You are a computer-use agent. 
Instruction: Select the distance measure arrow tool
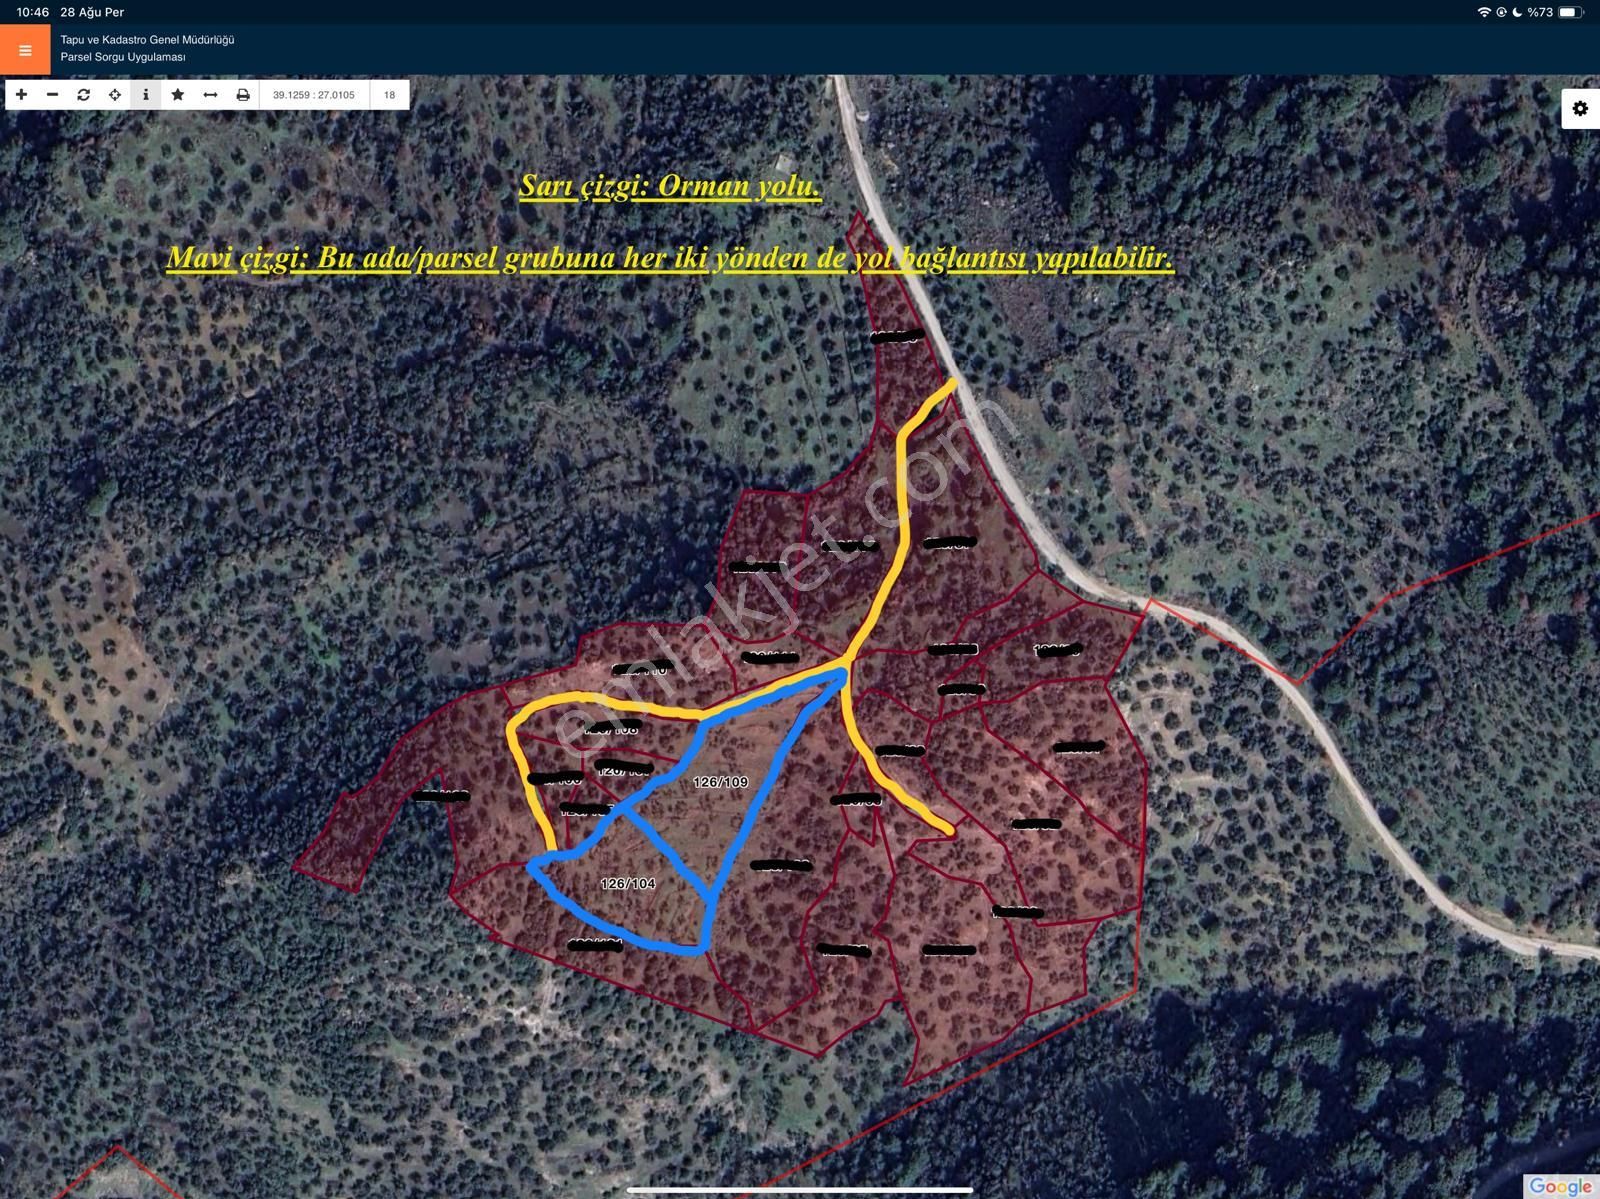210,95
